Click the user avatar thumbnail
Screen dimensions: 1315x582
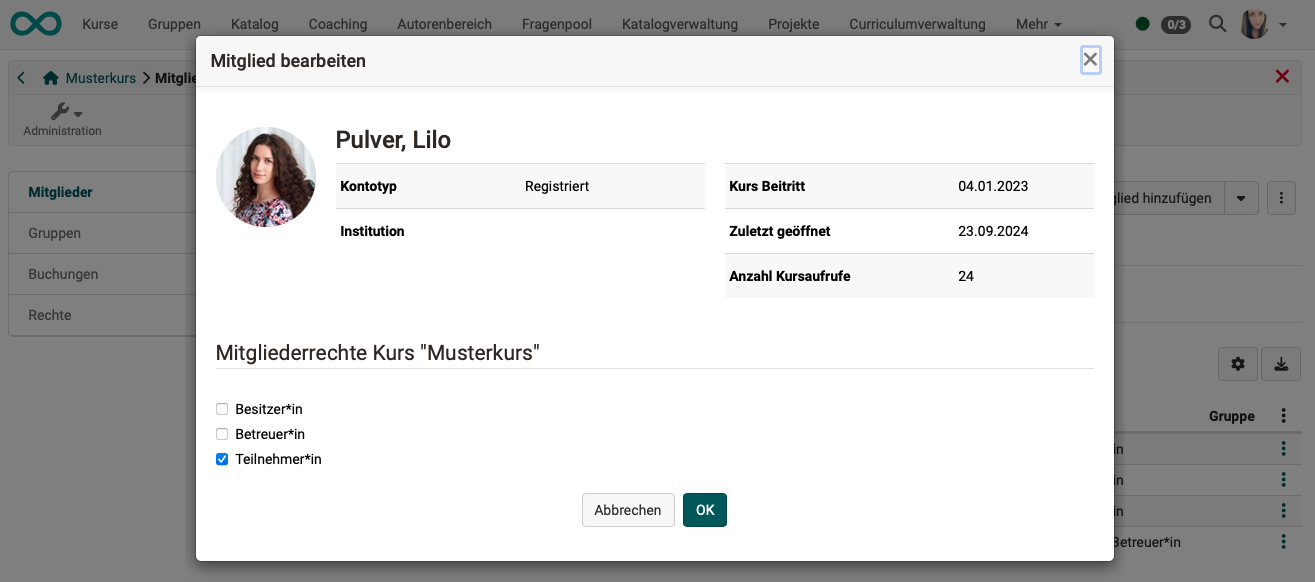[265, 176]
